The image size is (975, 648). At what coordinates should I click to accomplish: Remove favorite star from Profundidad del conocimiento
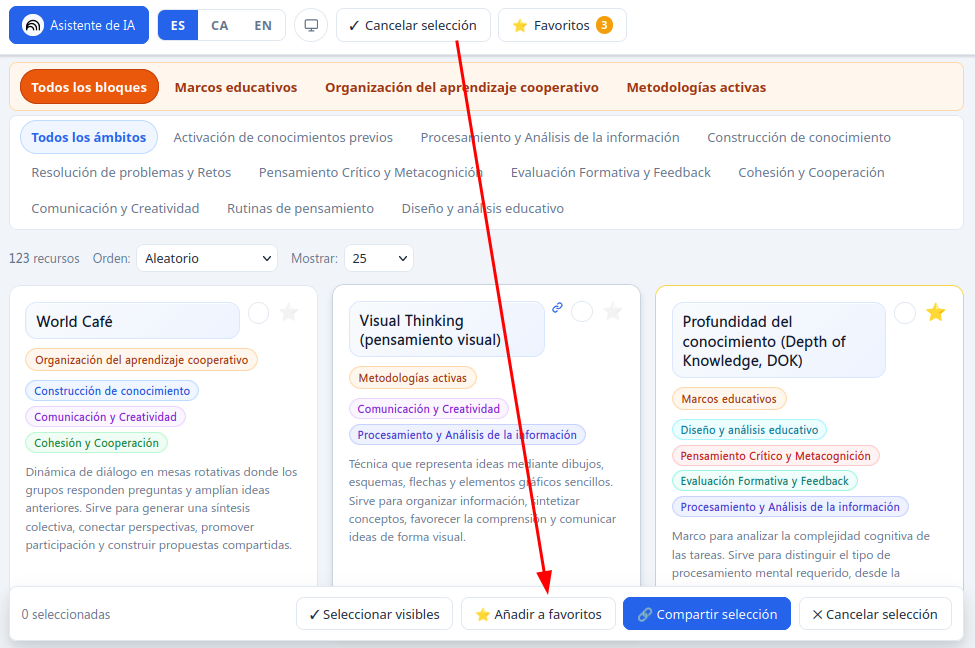(935, 313)
